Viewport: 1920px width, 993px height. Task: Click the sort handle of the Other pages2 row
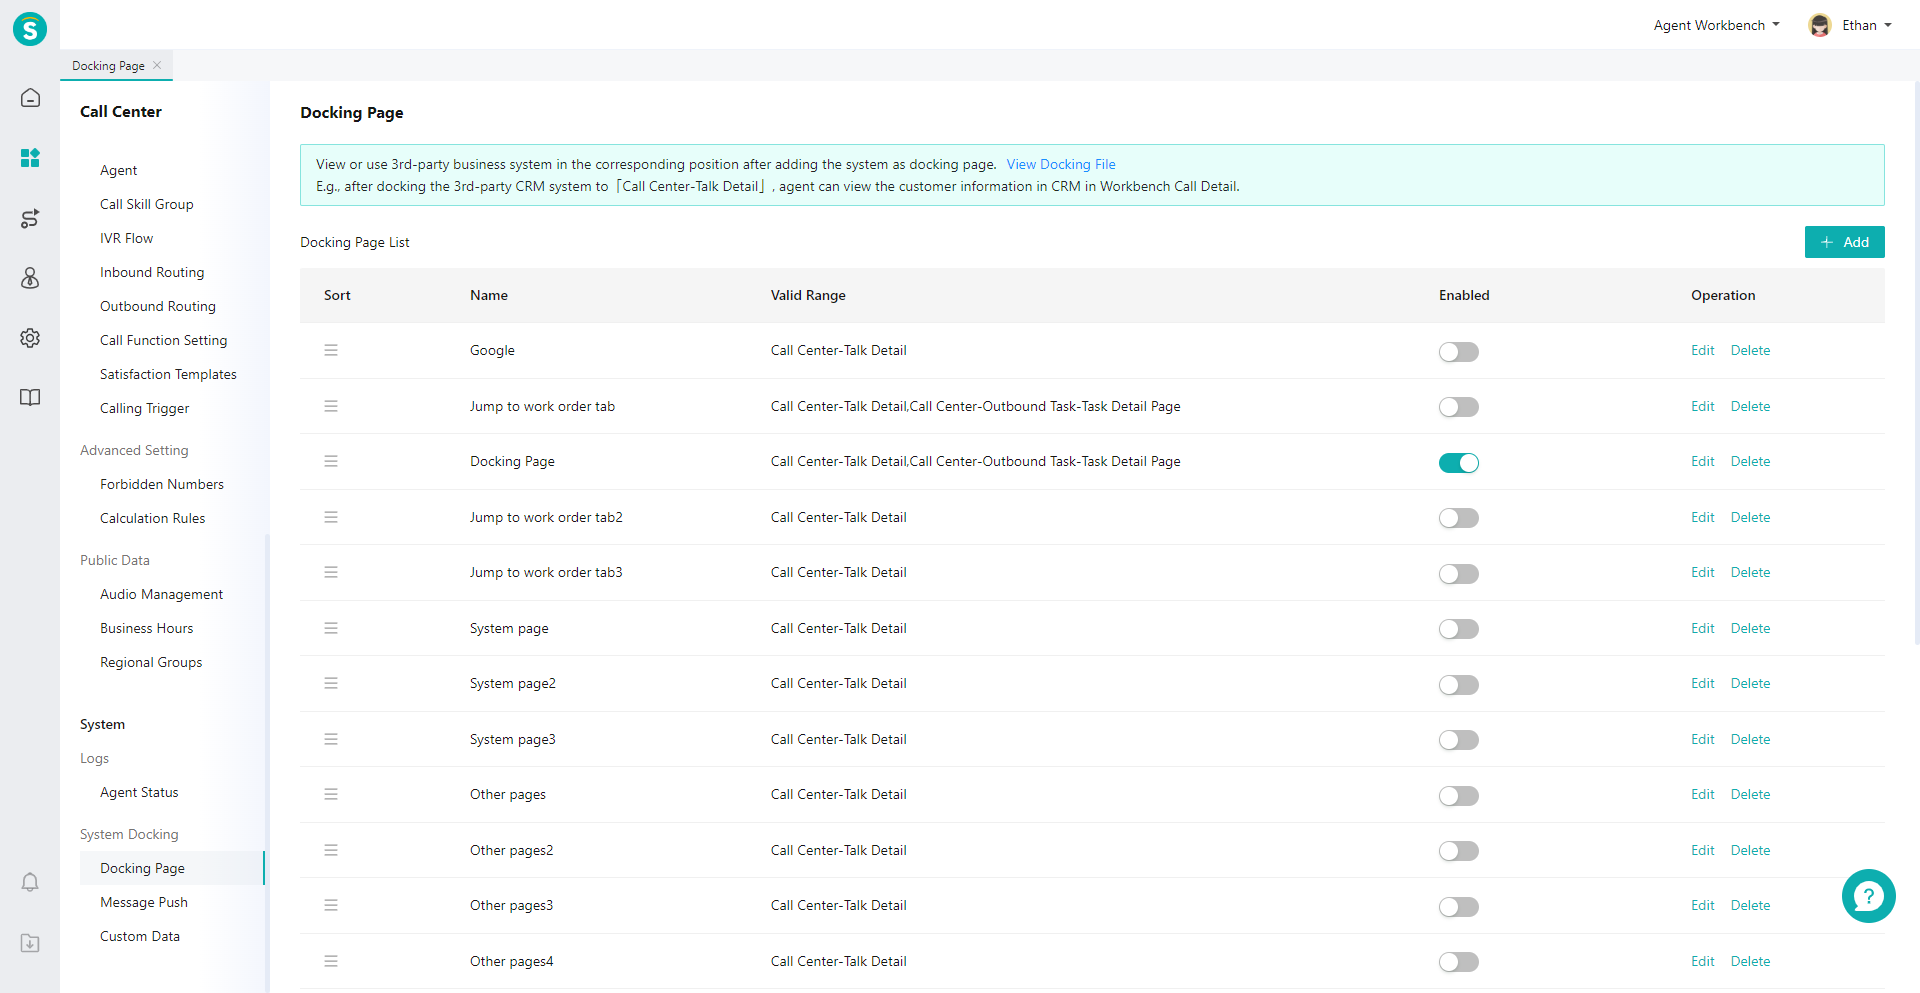point(331,850)
